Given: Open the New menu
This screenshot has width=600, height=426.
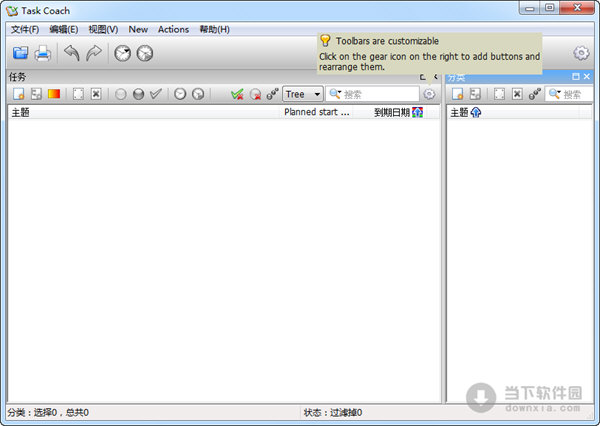Looking at the screenshot, I should [138, 29].
